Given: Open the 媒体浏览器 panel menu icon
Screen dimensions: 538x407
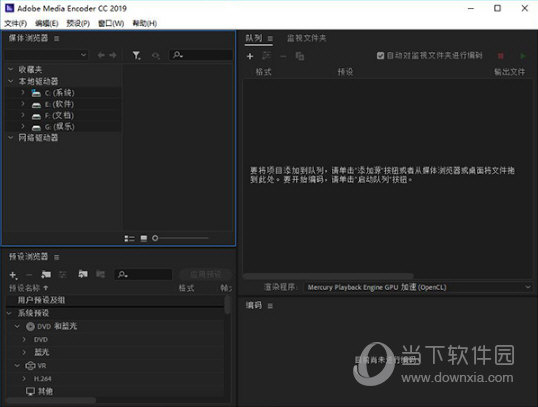Looking at the screenshot, I should (x=57, y=38).
